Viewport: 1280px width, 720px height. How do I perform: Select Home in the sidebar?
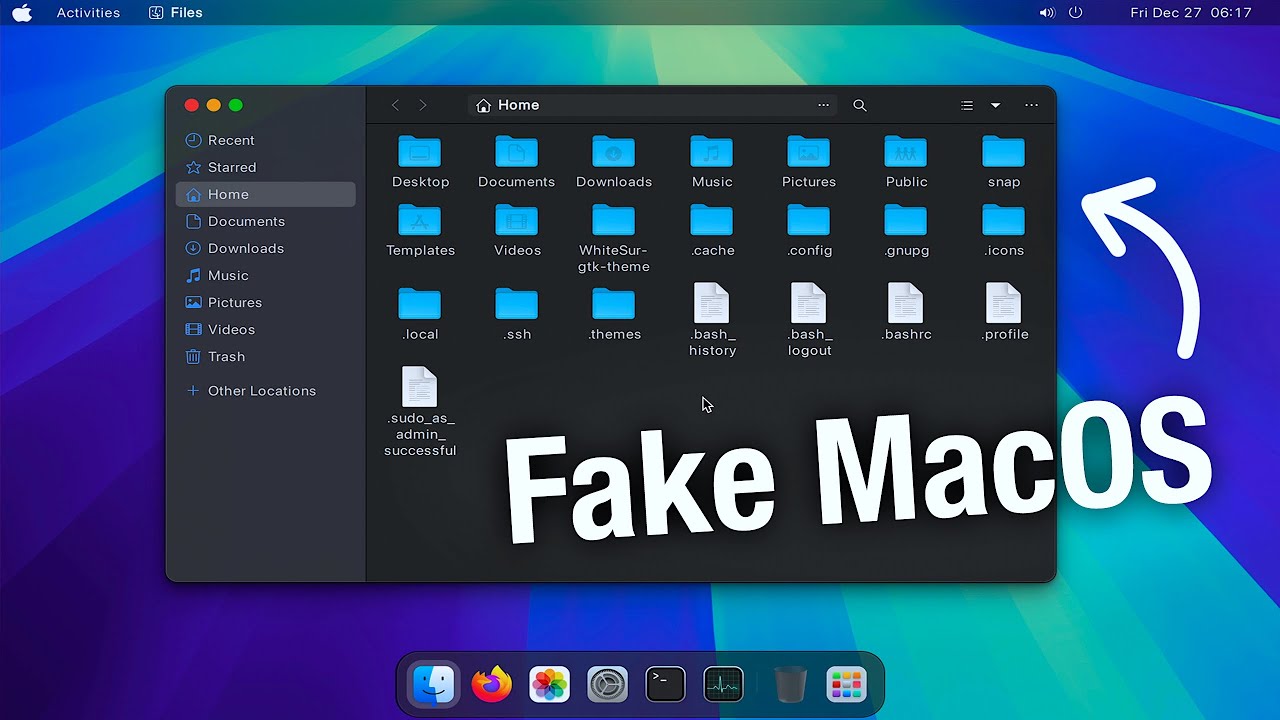click(265, 194)
